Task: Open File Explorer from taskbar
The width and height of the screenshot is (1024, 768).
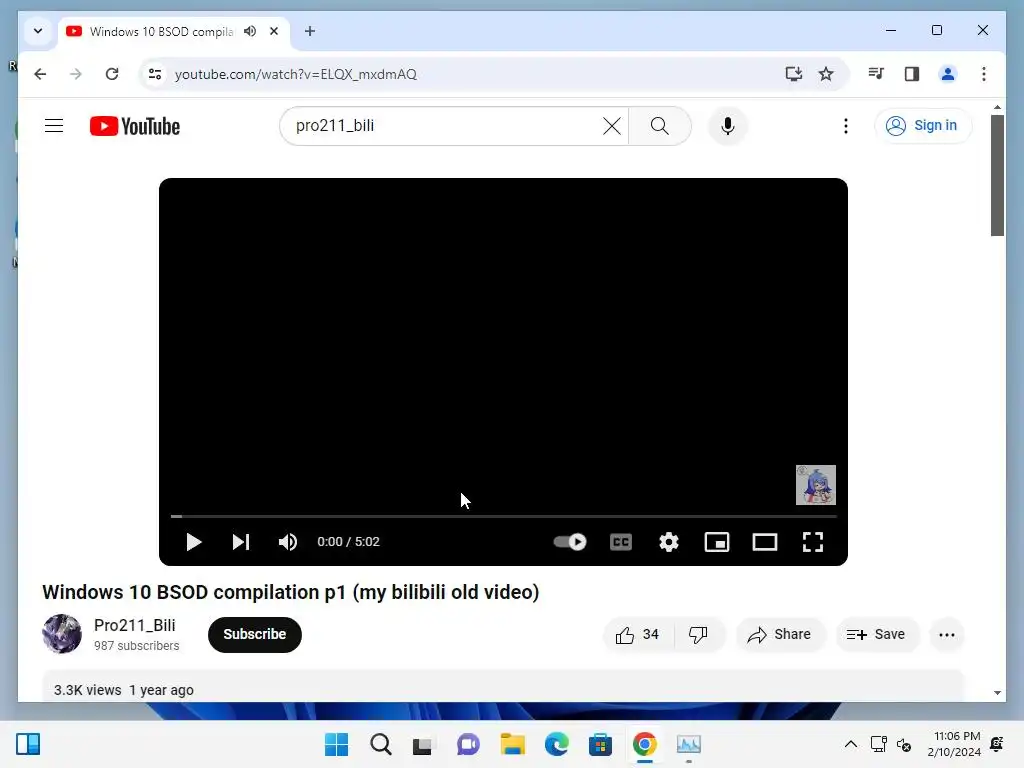Action: pyautogui.click(x=513, y=744)
